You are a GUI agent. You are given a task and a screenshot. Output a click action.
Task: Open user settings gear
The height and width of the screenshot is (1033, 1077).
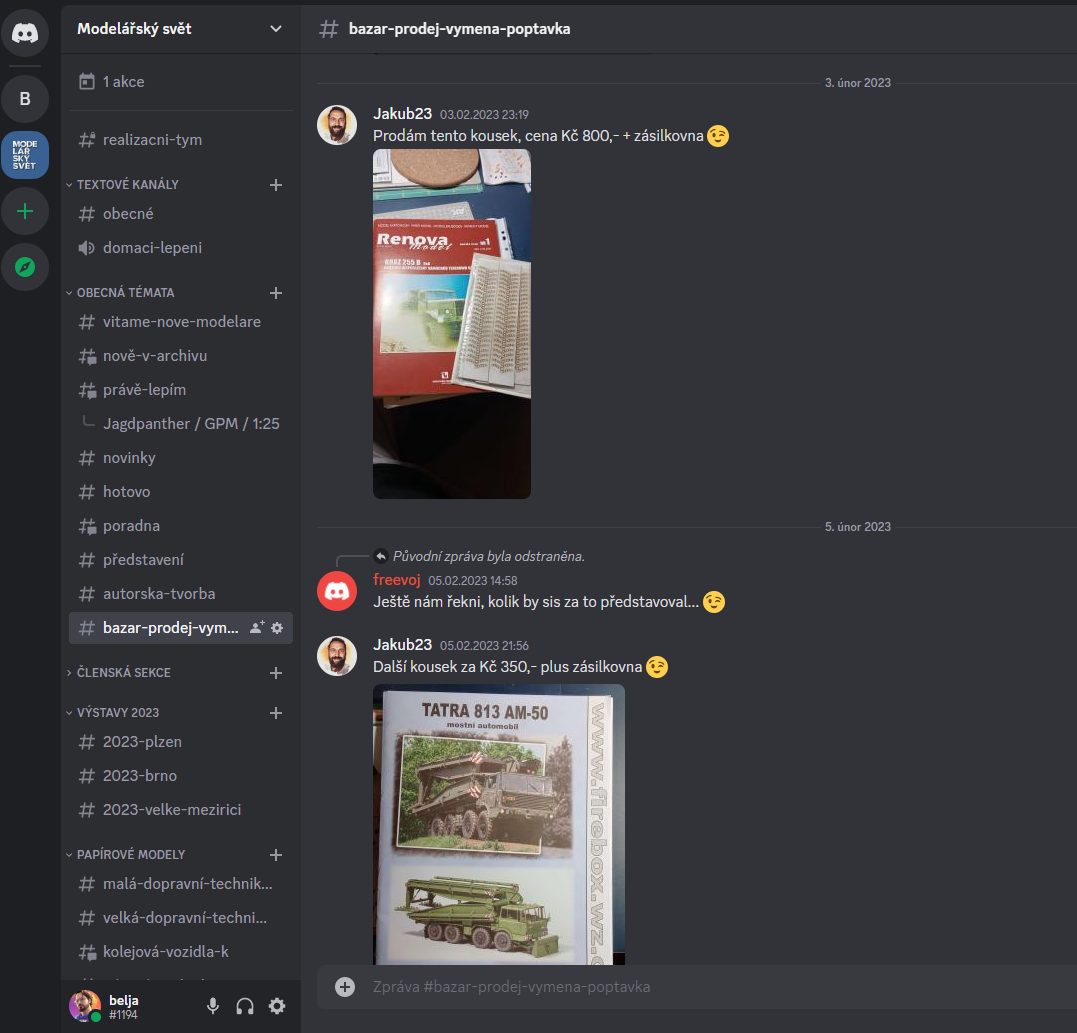tap(277, 1006)
